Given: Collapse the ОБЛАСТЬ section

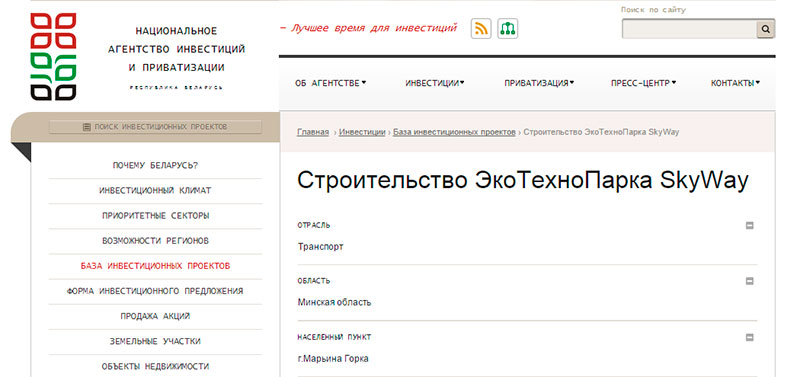Looking at the screenshot, I should click(749, 281).
